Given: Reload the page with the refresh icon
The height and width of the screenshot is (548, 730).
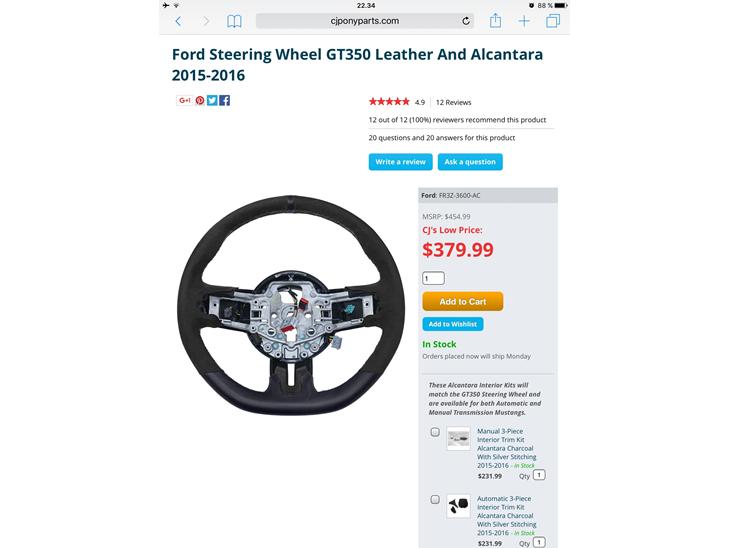Looking at the screenshot, I should pyautogui.click(x=466, y=21).
